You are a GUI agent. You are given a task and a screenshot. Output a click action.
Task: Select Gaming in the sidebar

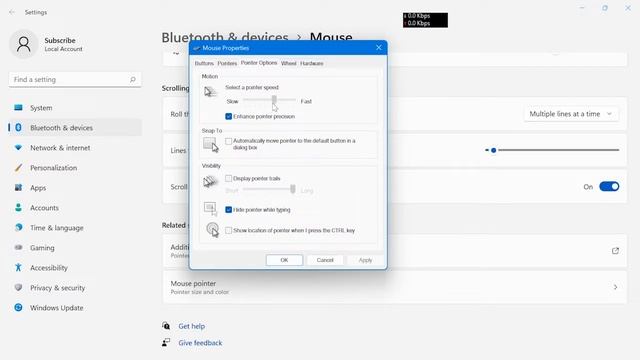[x=75, y=248]
